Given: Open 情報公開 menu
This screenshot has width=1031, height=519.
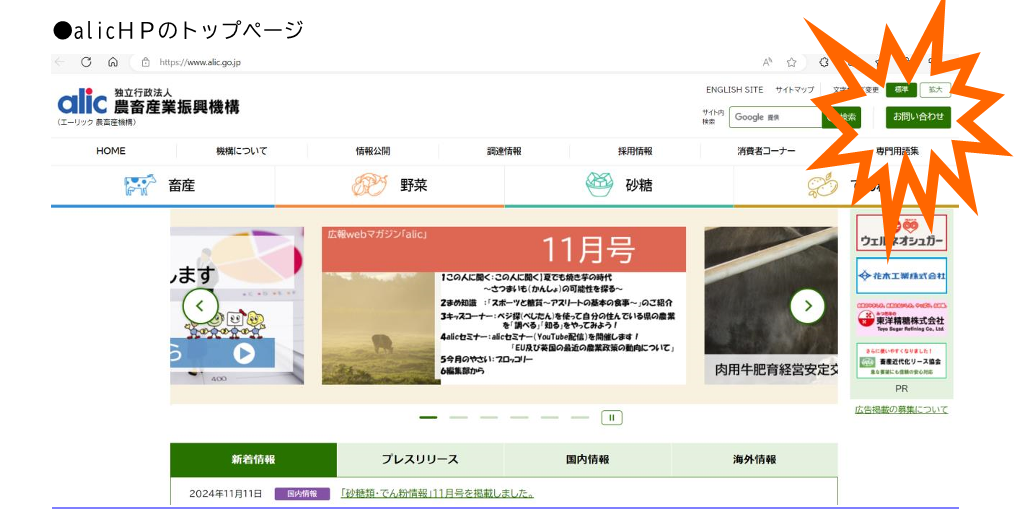Looking at the screenshot, I should tap(373, 151).
